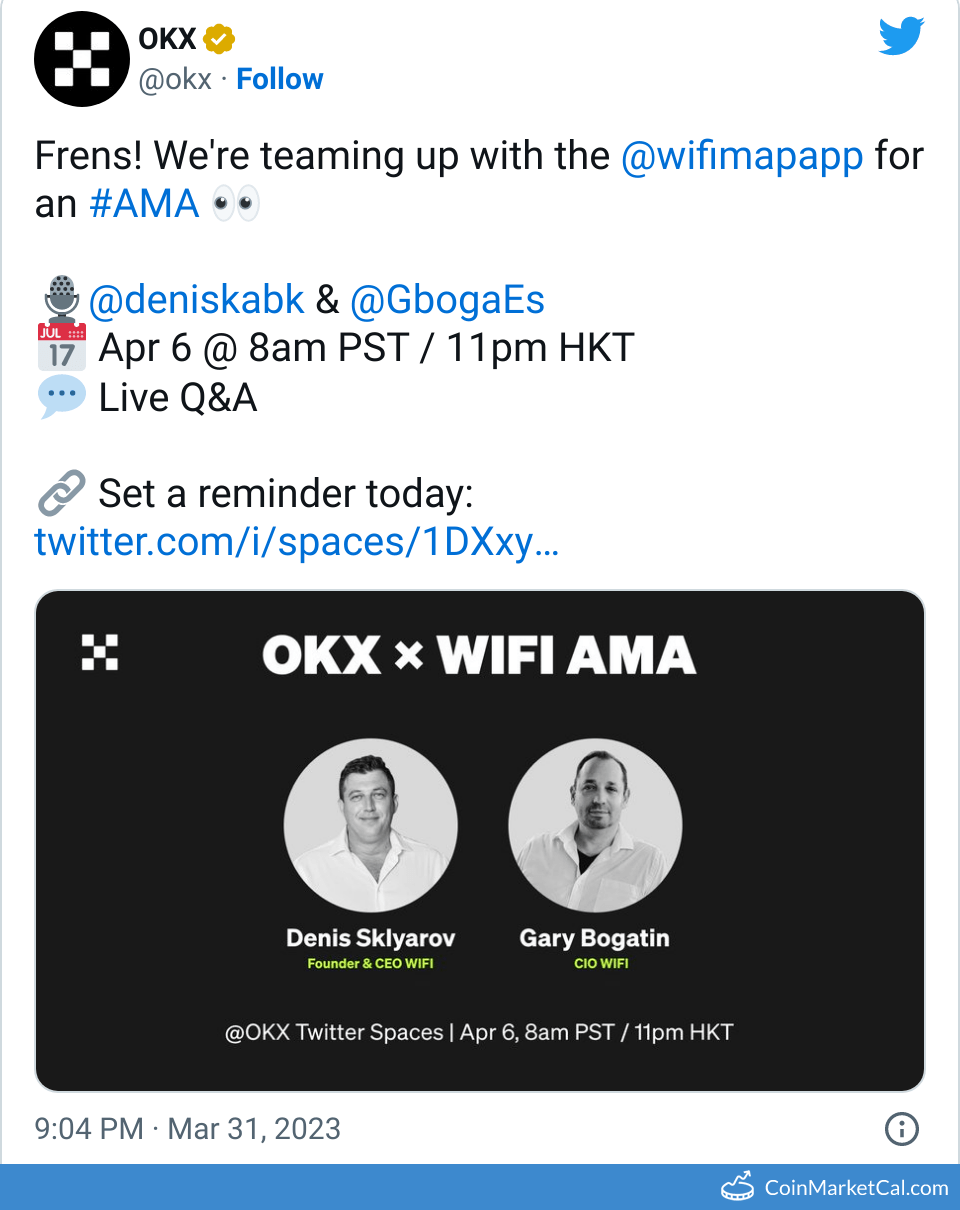Click the 9:04 PM Mar 31, 2023 timestamp
Screen dimensions: 960x1210
pyautogui.click(x=188, y=1129)
